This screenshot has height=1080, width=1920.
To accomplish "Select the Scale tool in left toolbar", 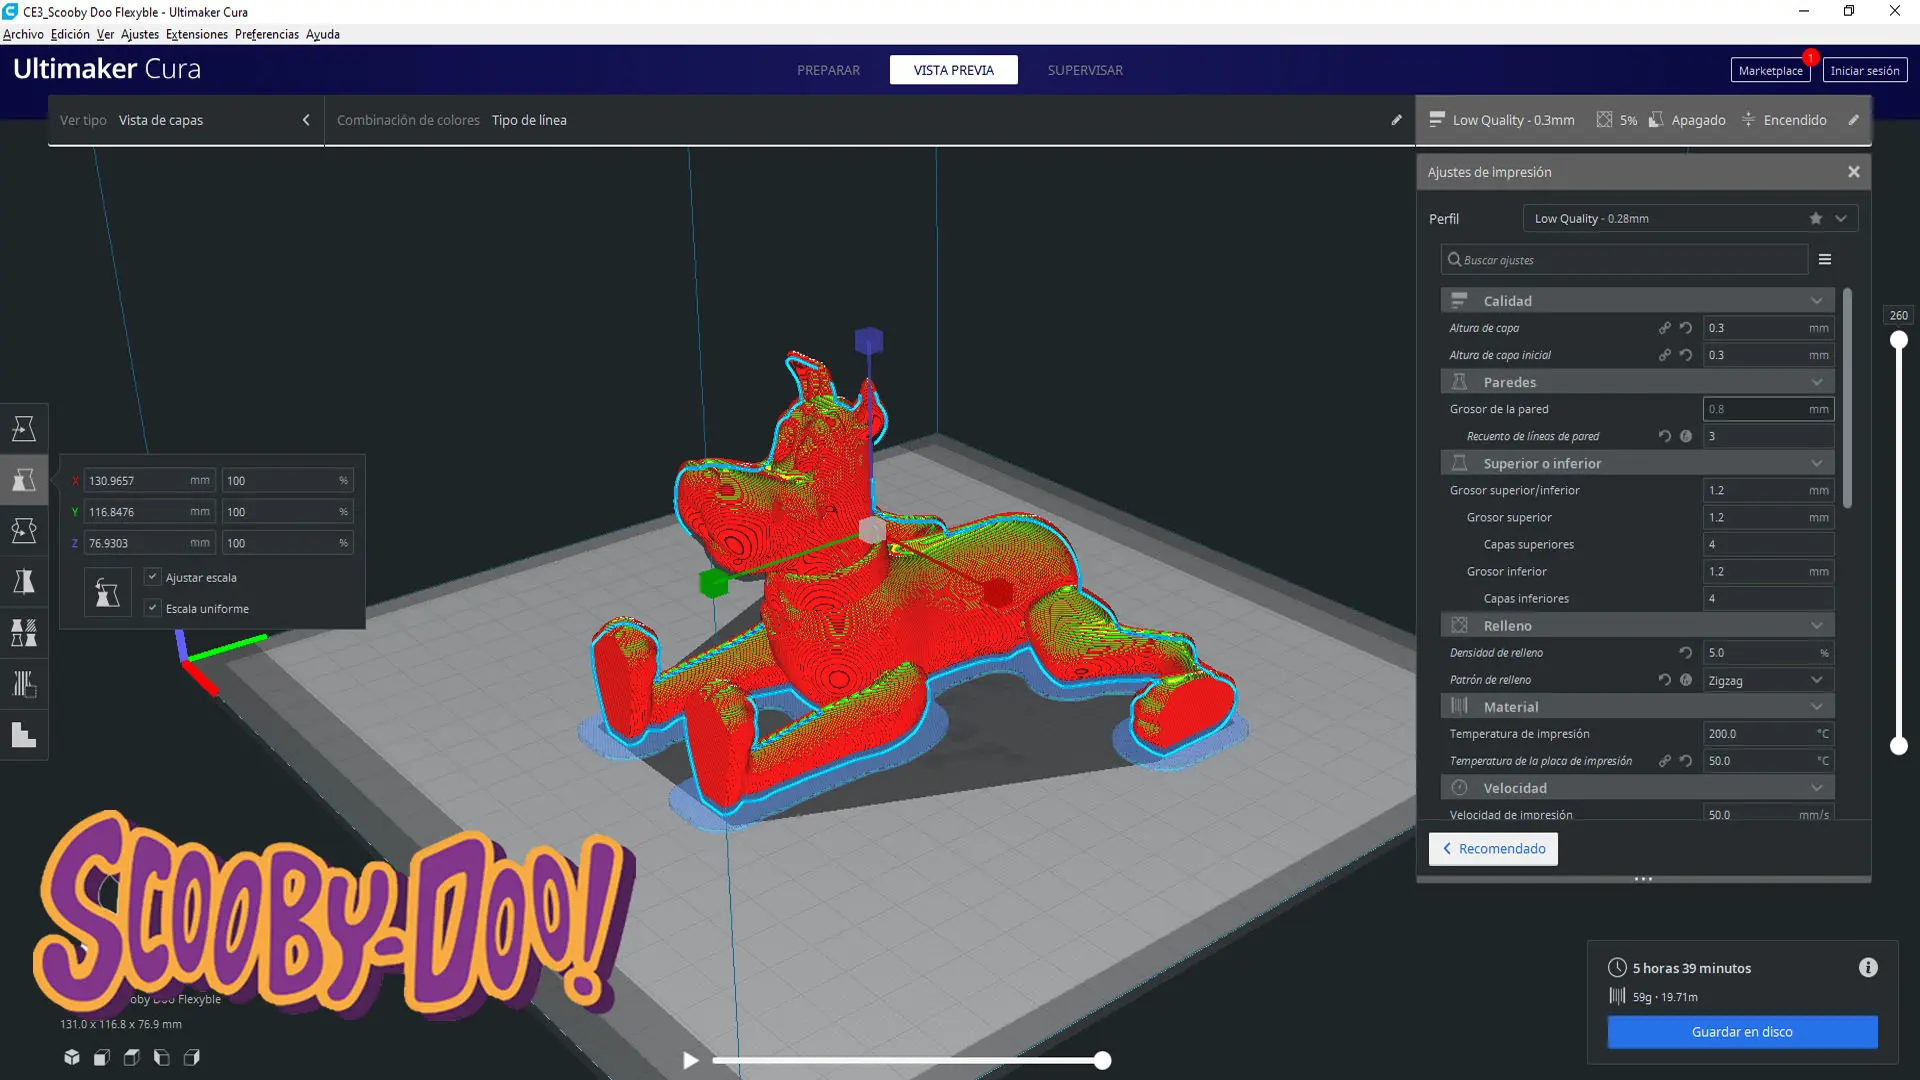I will [24, 479].
